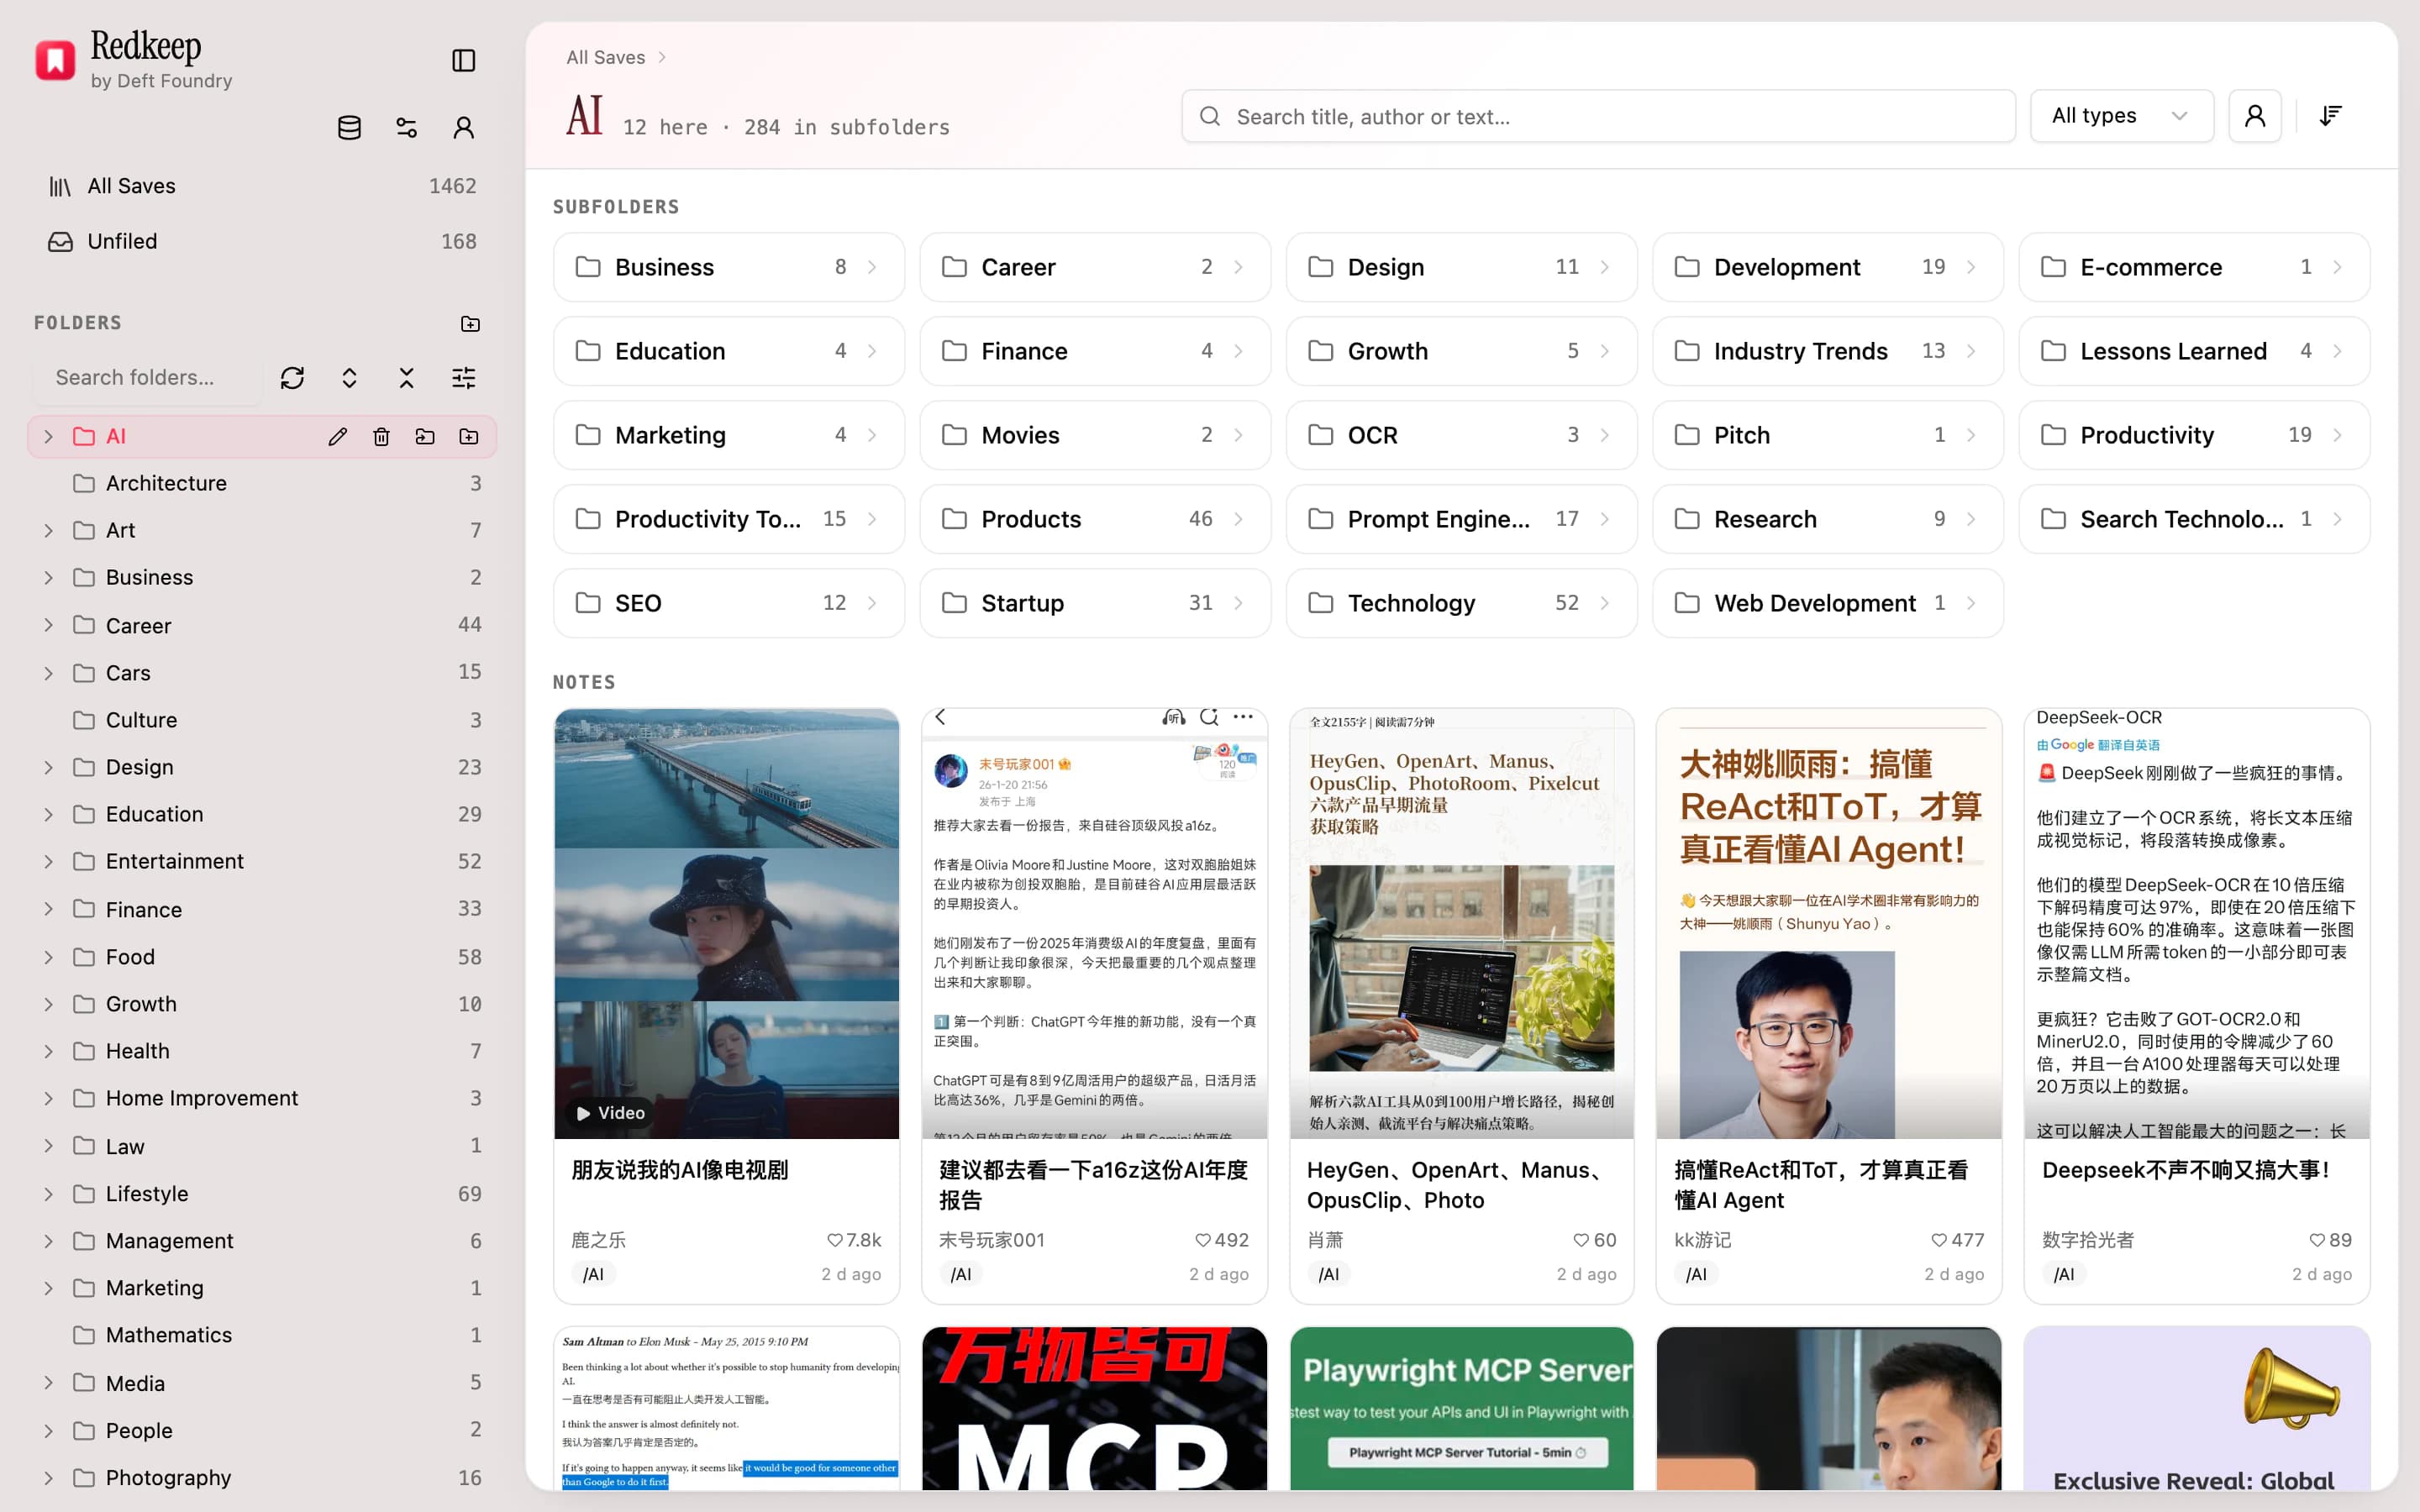
Task: Open the Products subfolder card
Action: pyautogui.click(x=1095, y=519)
